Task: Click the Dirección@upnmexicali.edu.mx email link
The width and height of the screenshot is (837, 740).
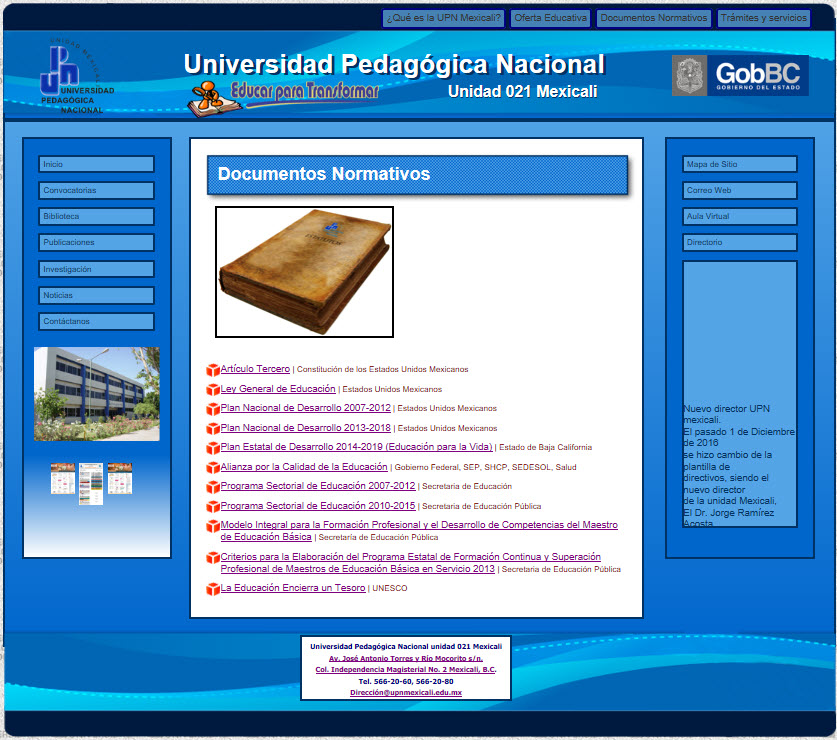Action: point(406,692)
